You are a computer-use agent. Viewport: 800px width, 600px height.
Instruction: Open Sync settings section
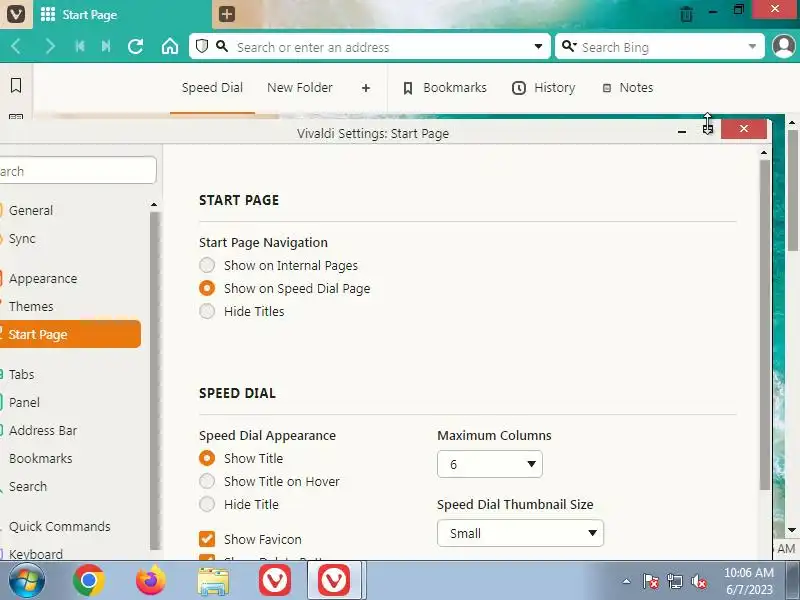[x=22, y=238]
